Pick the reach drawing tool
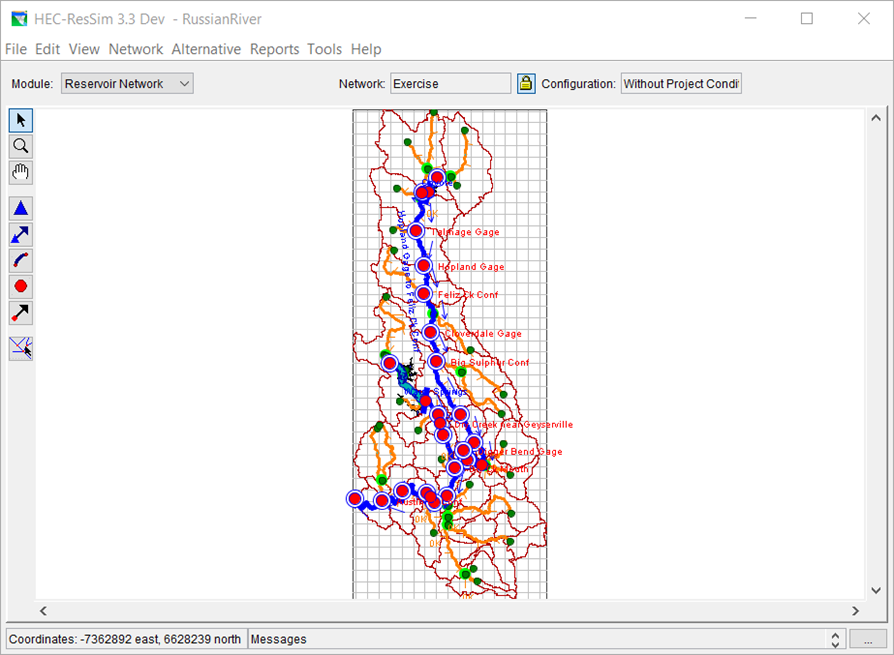Viewport: 894px width, 655px height. point(20,234)
